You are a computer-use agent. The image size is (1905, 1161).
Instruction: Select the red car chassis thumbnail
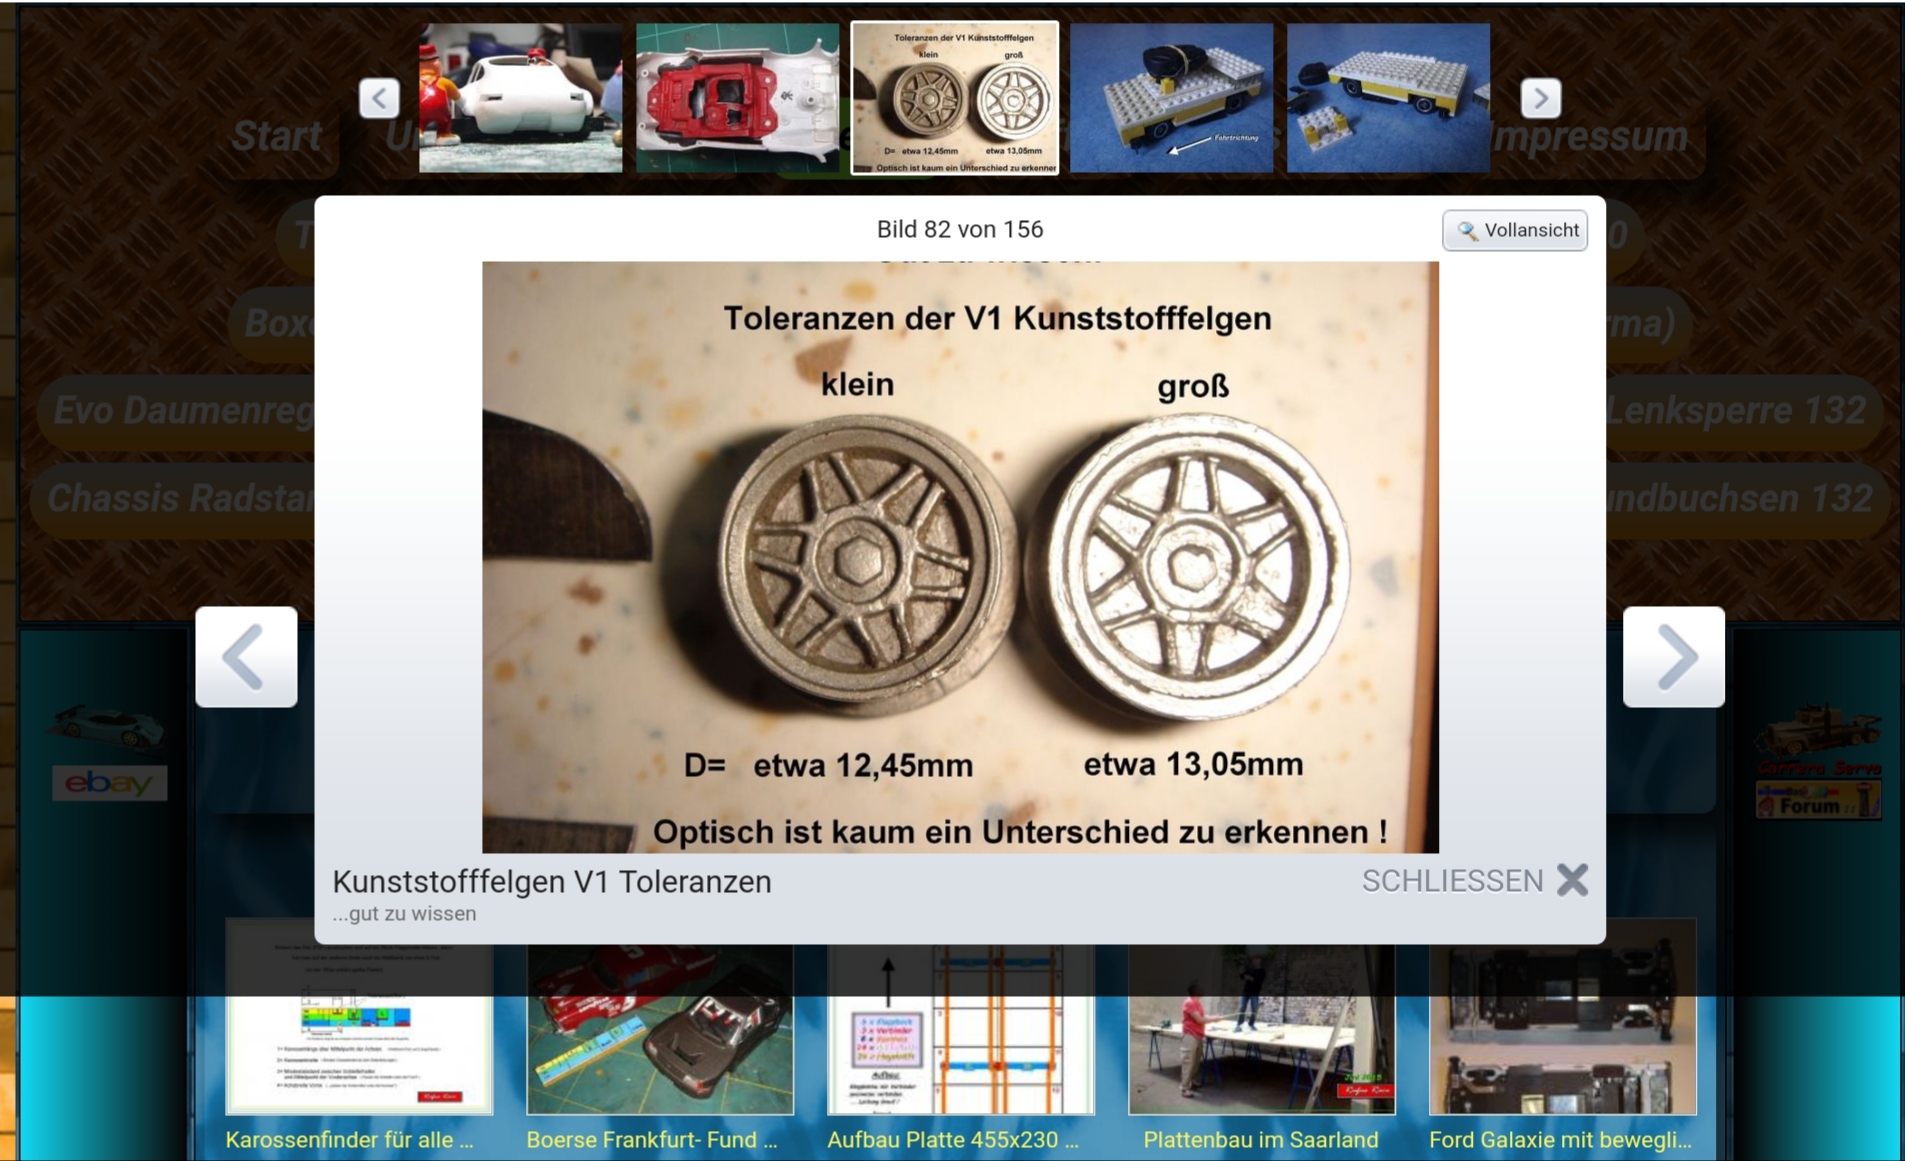(737, 98)
